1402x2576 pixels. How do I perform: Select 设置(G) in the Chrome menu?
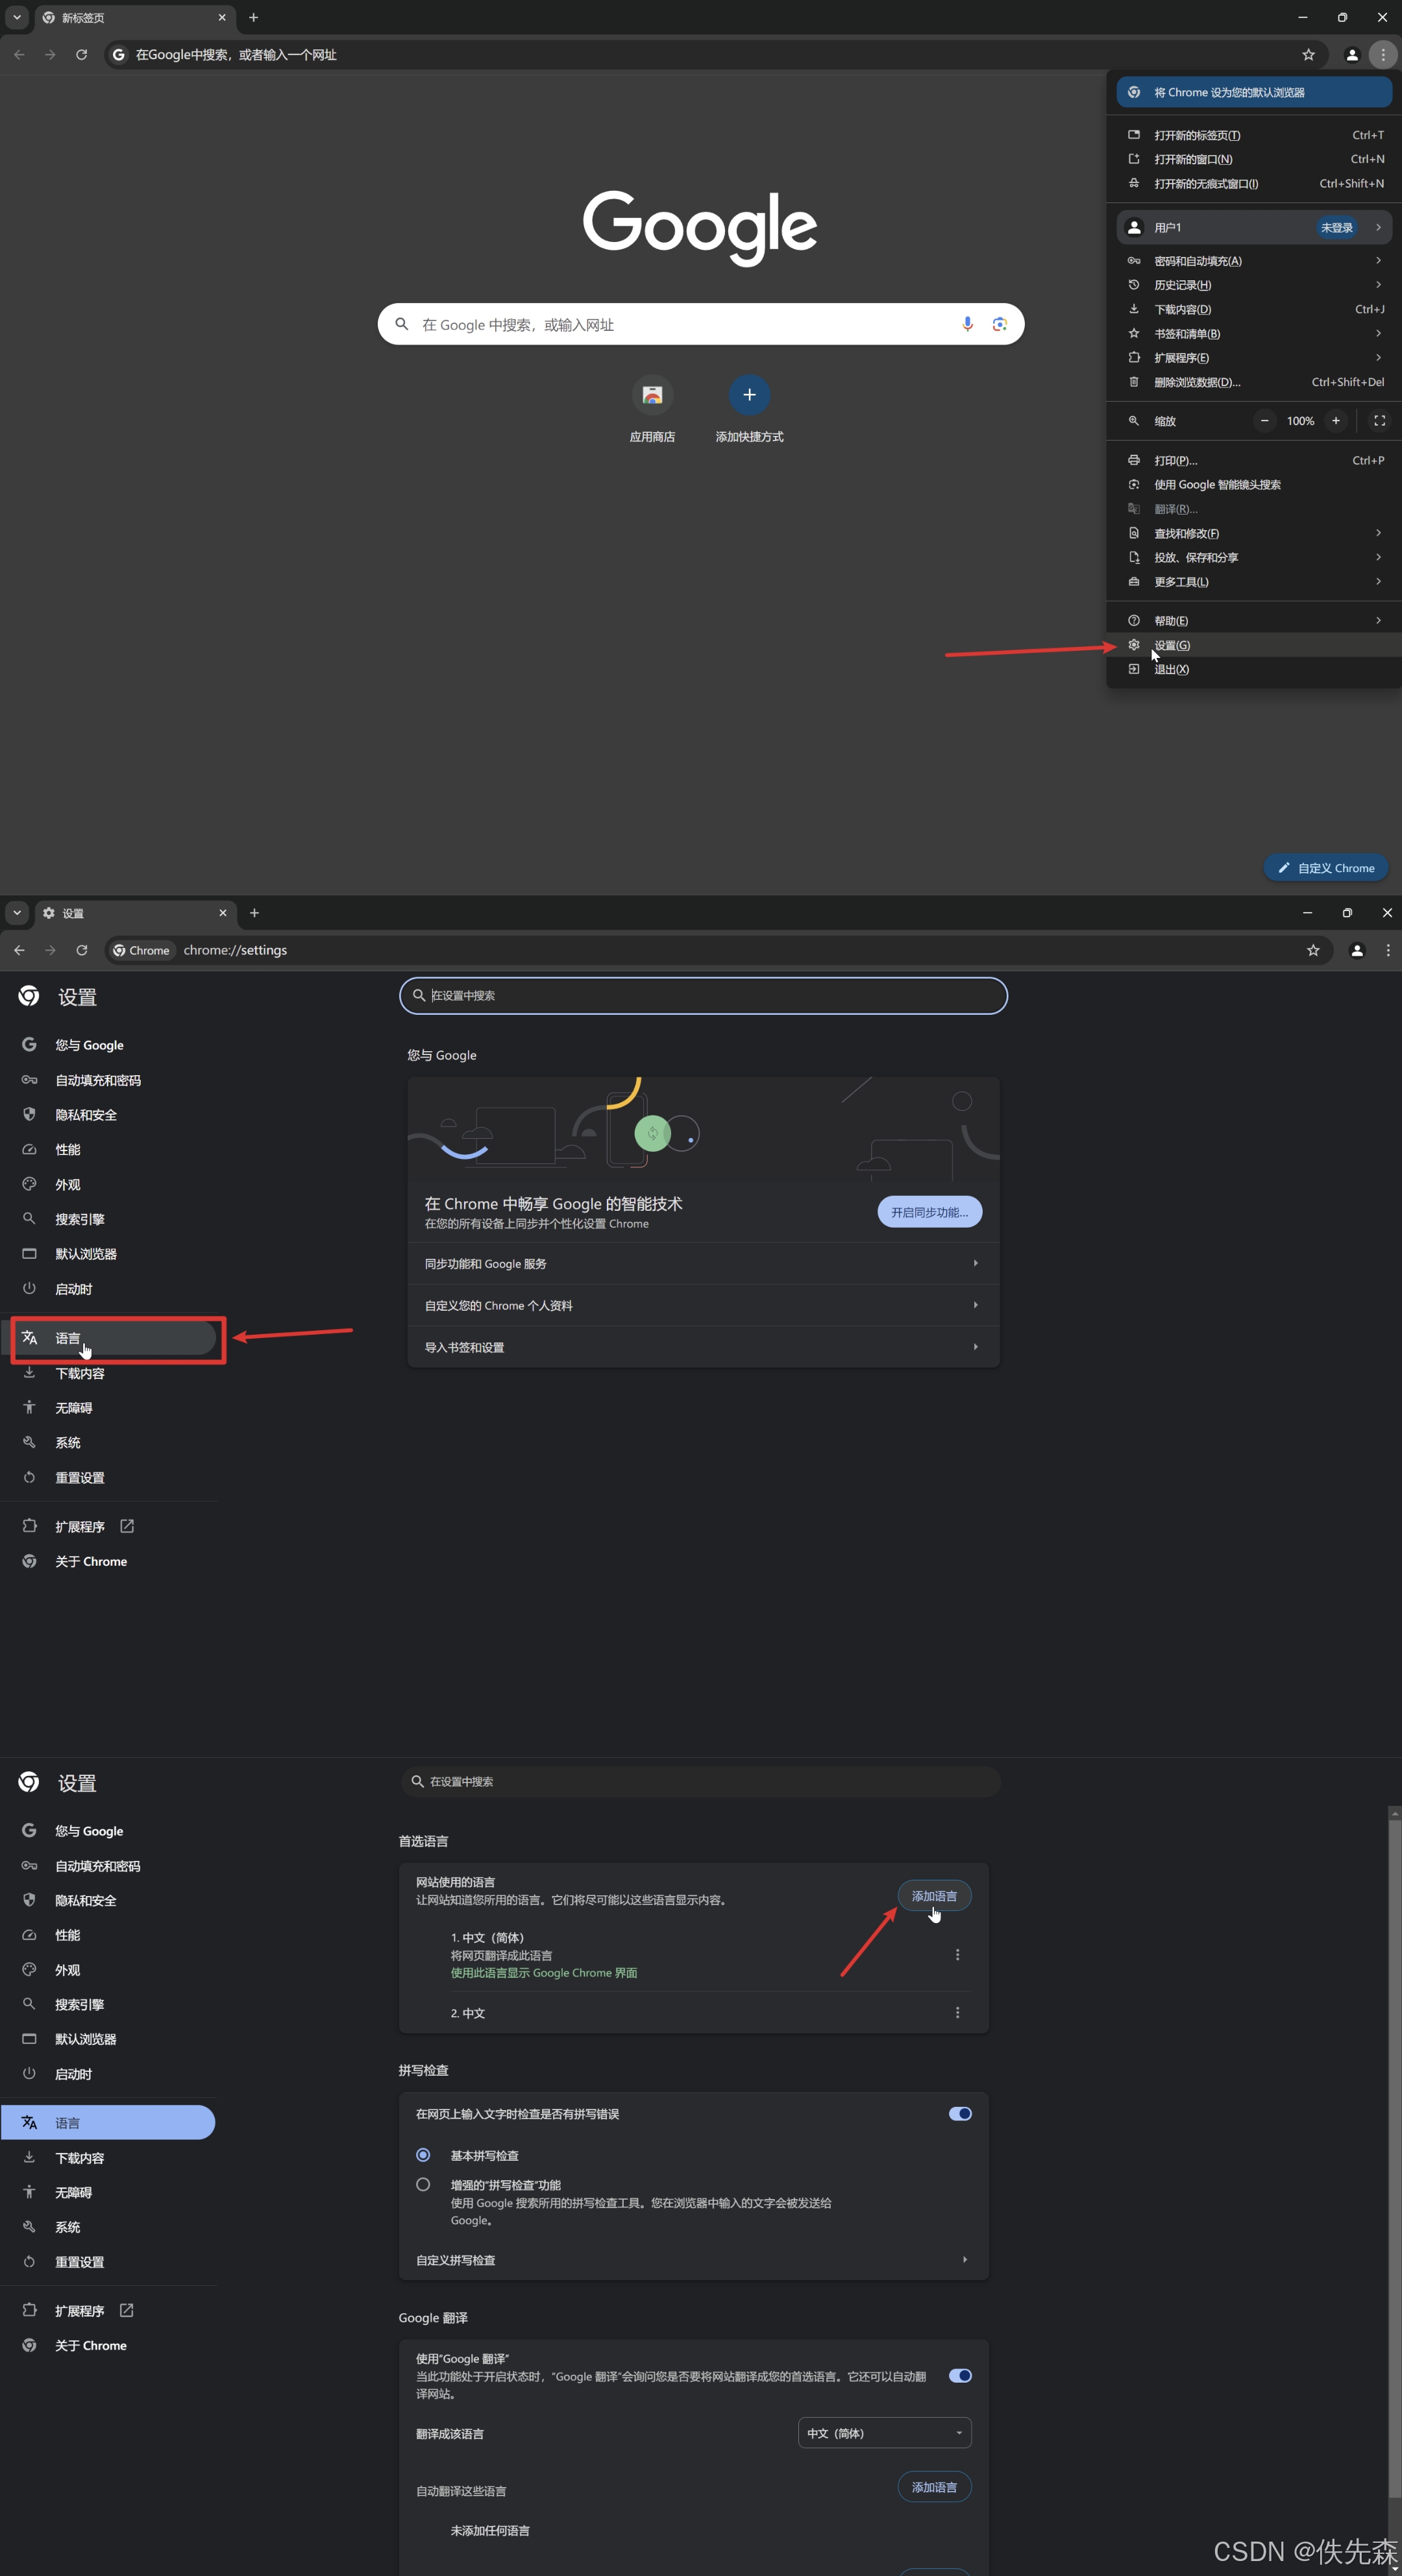click(x=1172, y=645)
